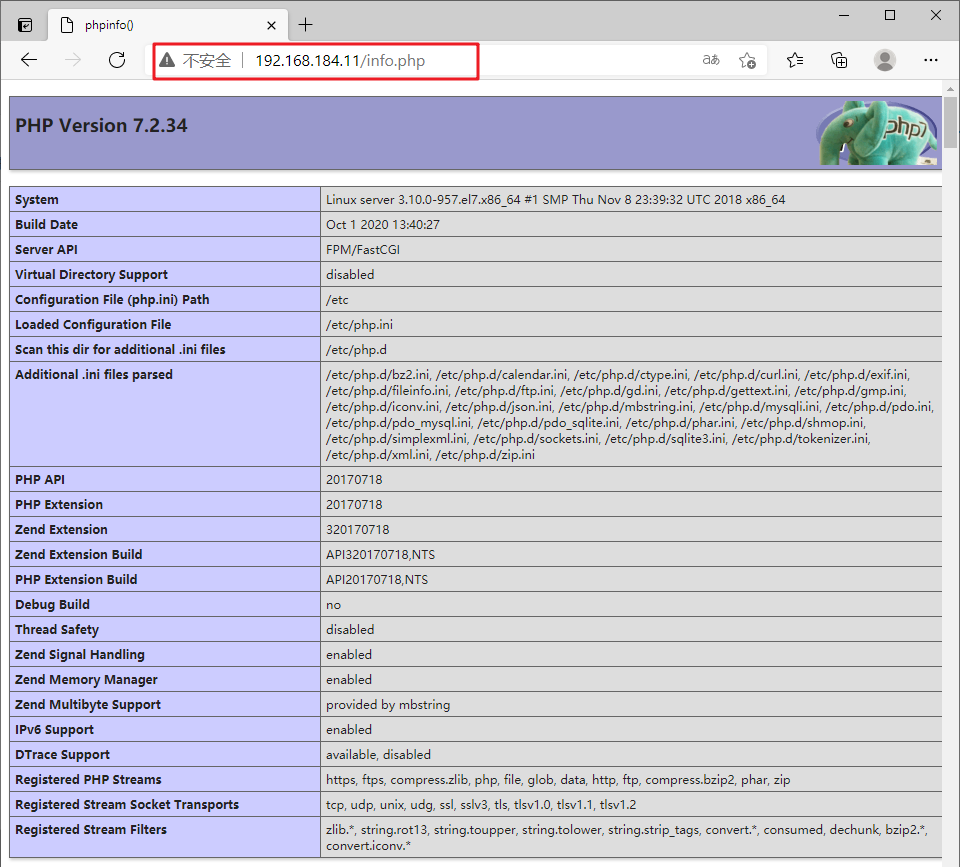Click 'provided by mbstring' value

click(x=388, y=705)
